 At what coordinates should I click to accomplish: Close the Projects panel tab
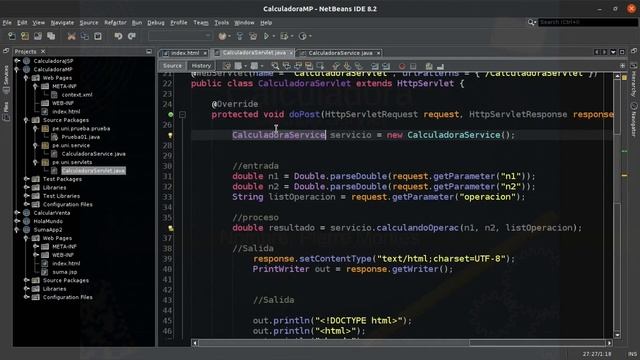[43, 51]
